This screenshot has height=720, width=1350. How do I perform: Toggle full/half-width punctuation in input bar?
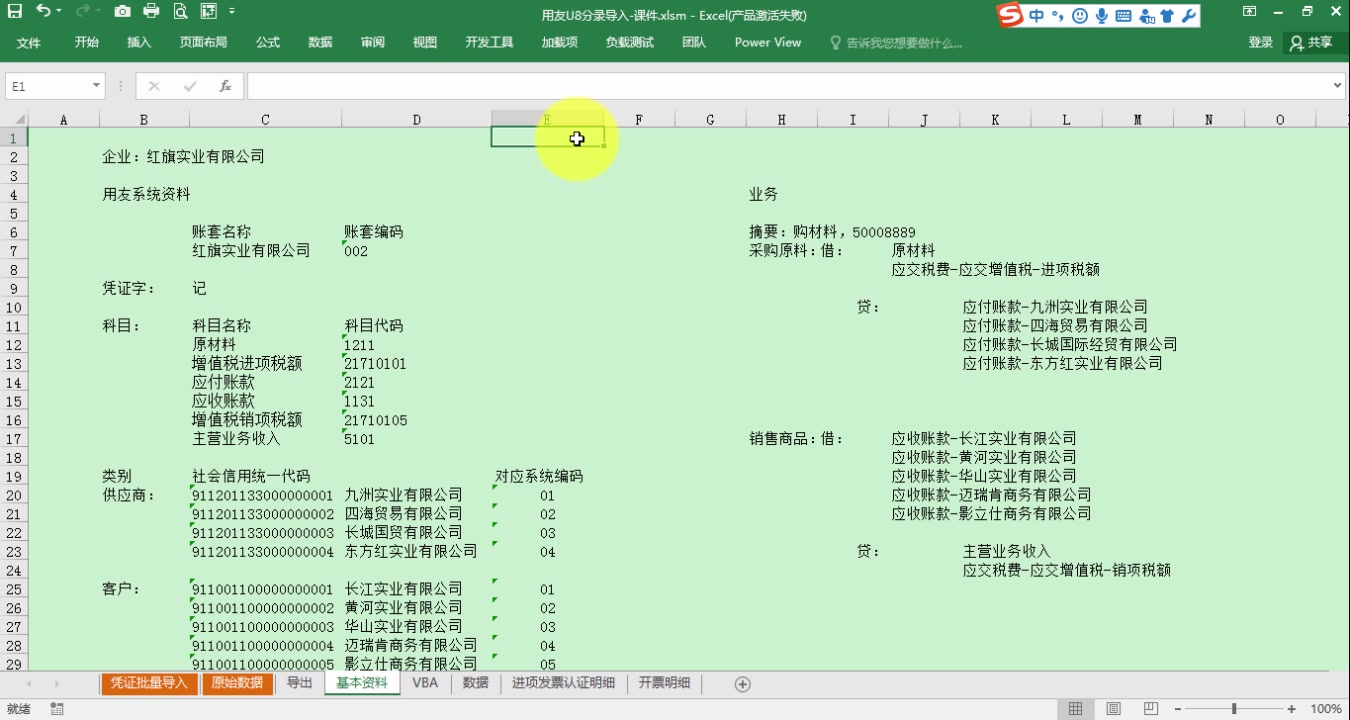[1059, 16]
